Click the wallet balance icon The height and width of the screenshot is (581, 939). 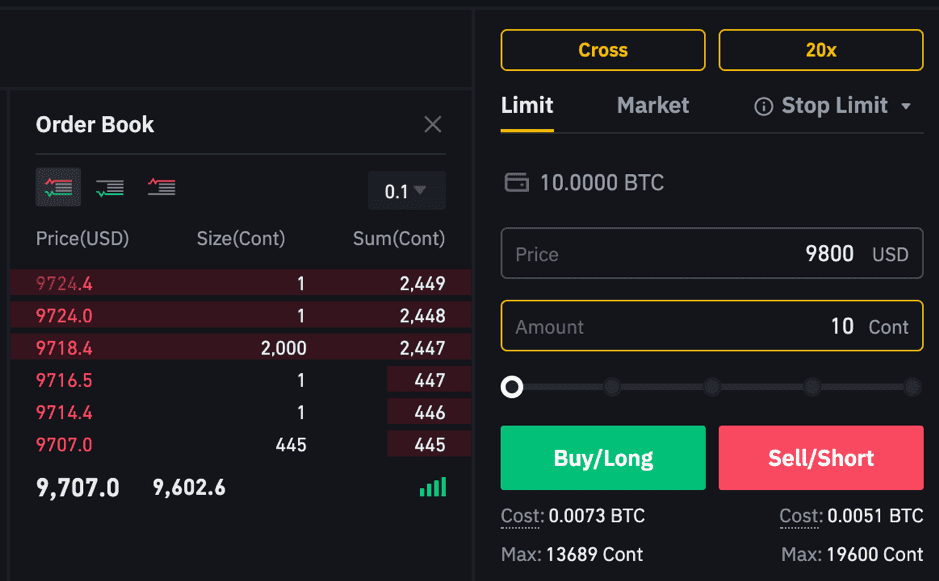[516, 182]
